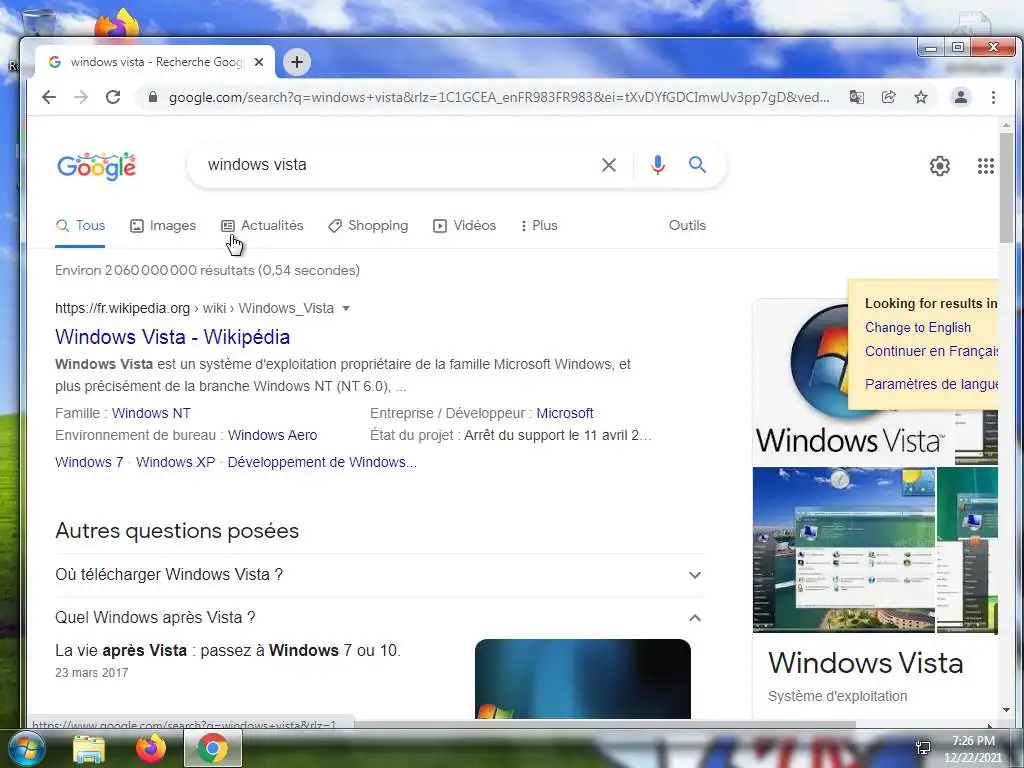Select the Tous search tab
The image size is (1024, 768).
tap(80, 225)
